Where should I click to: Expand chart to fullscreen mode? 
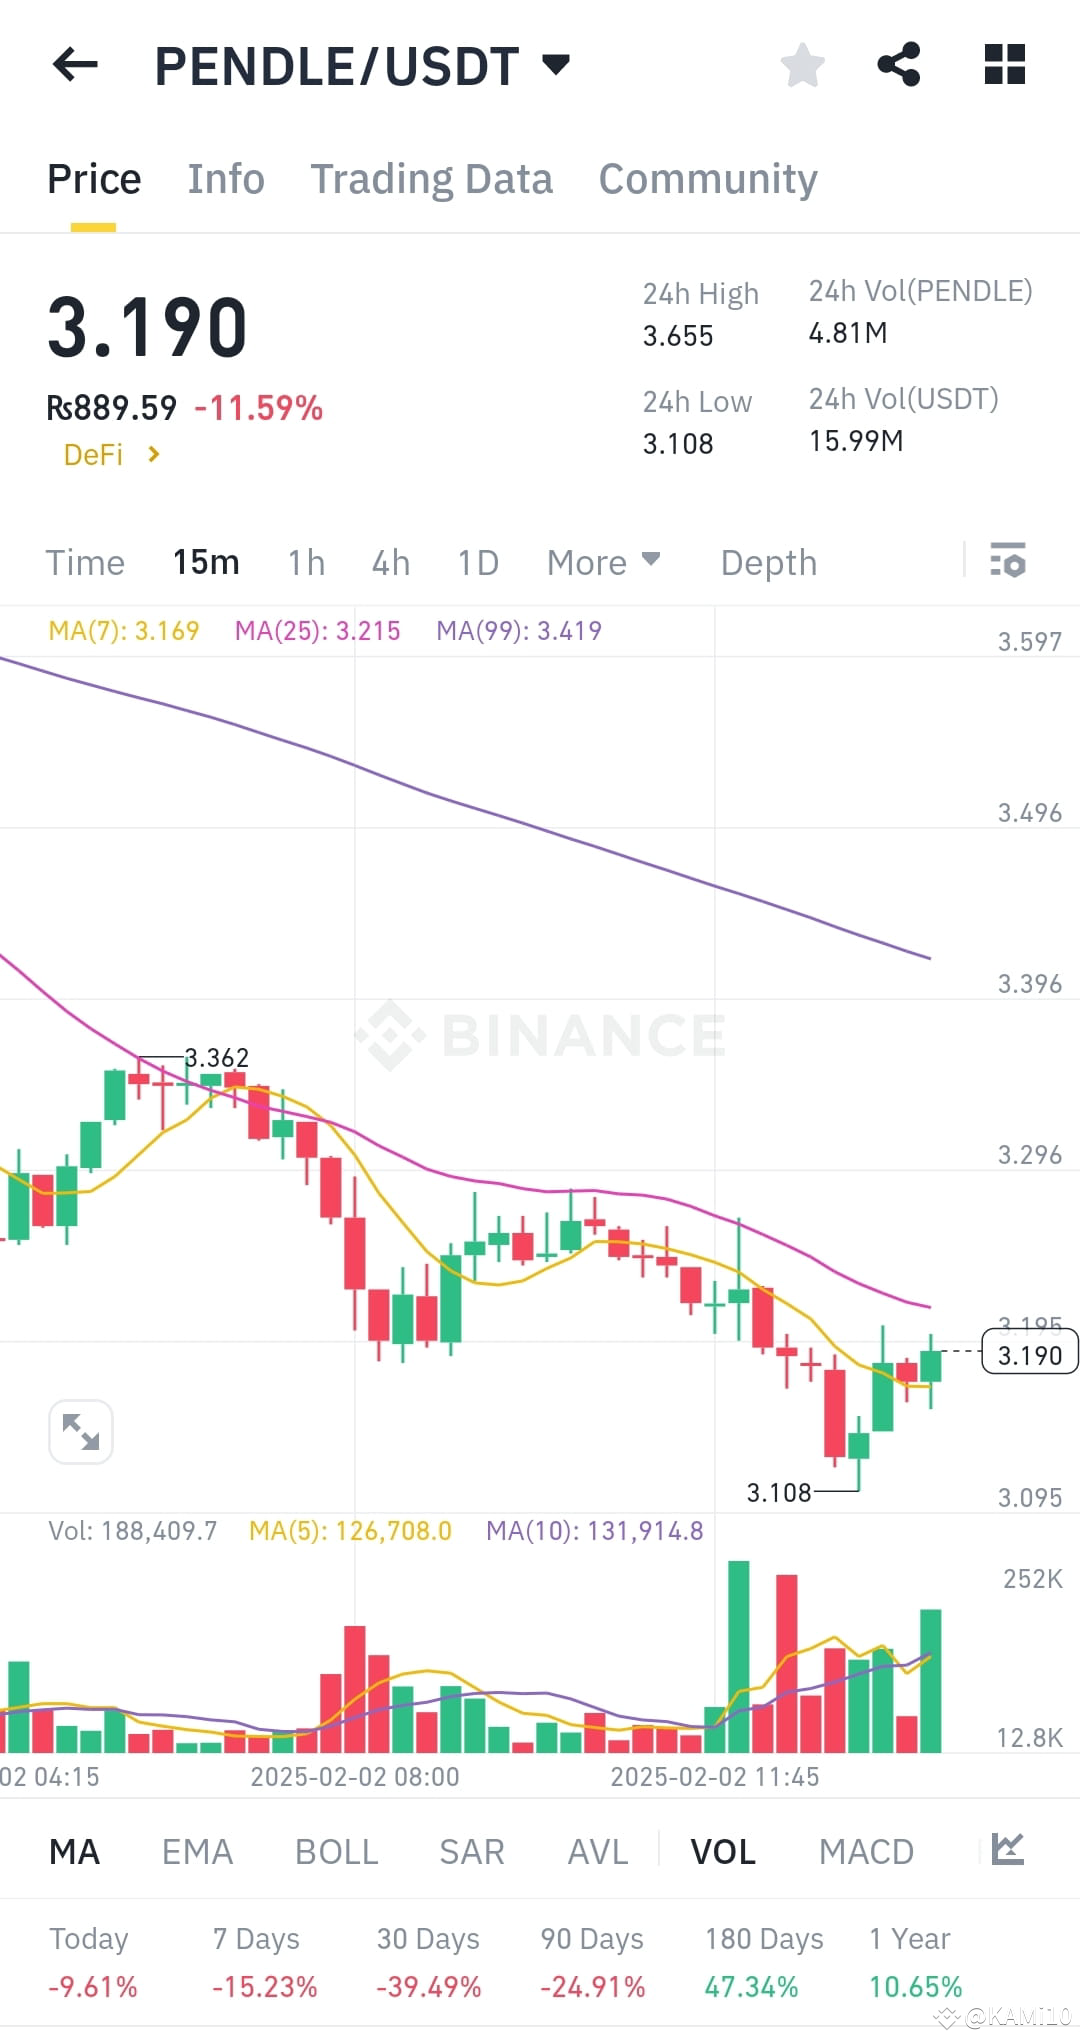pos(81,1432)
